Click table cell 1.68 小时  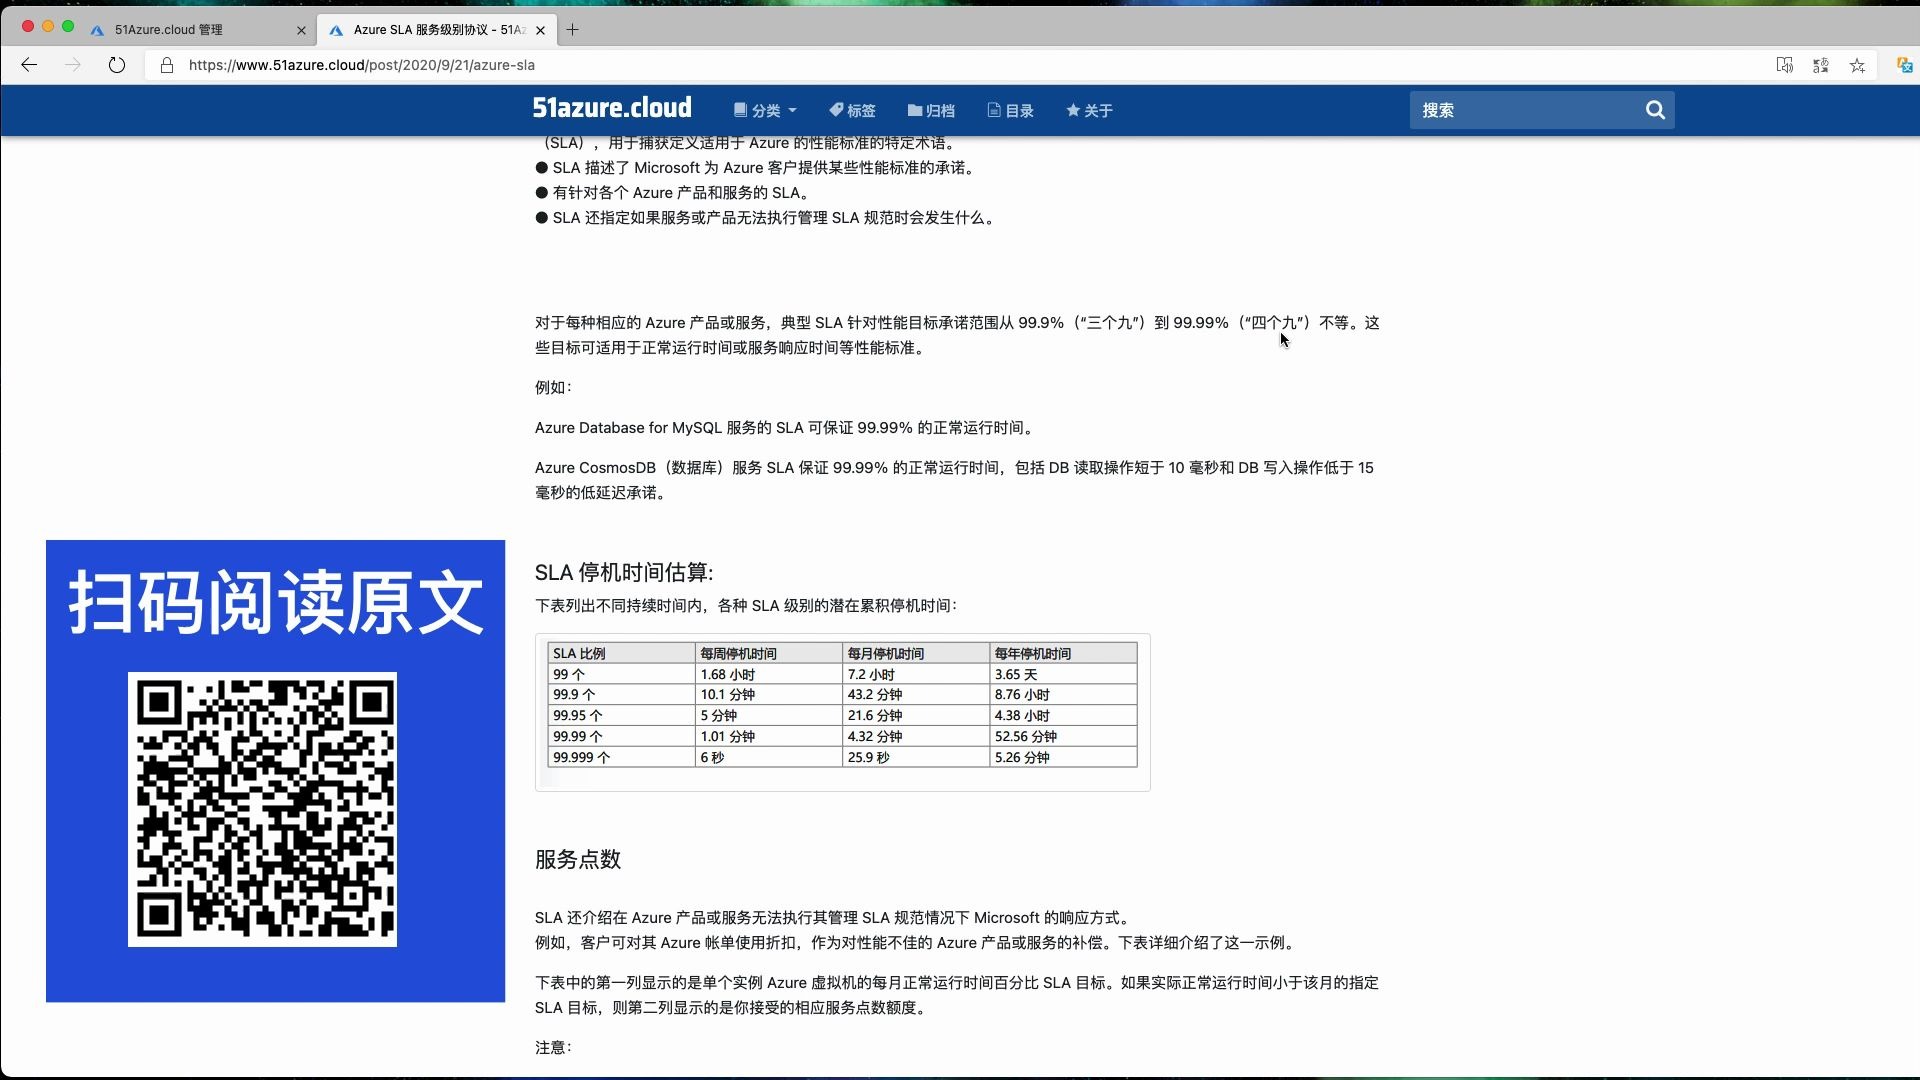(x=769, y=674)
